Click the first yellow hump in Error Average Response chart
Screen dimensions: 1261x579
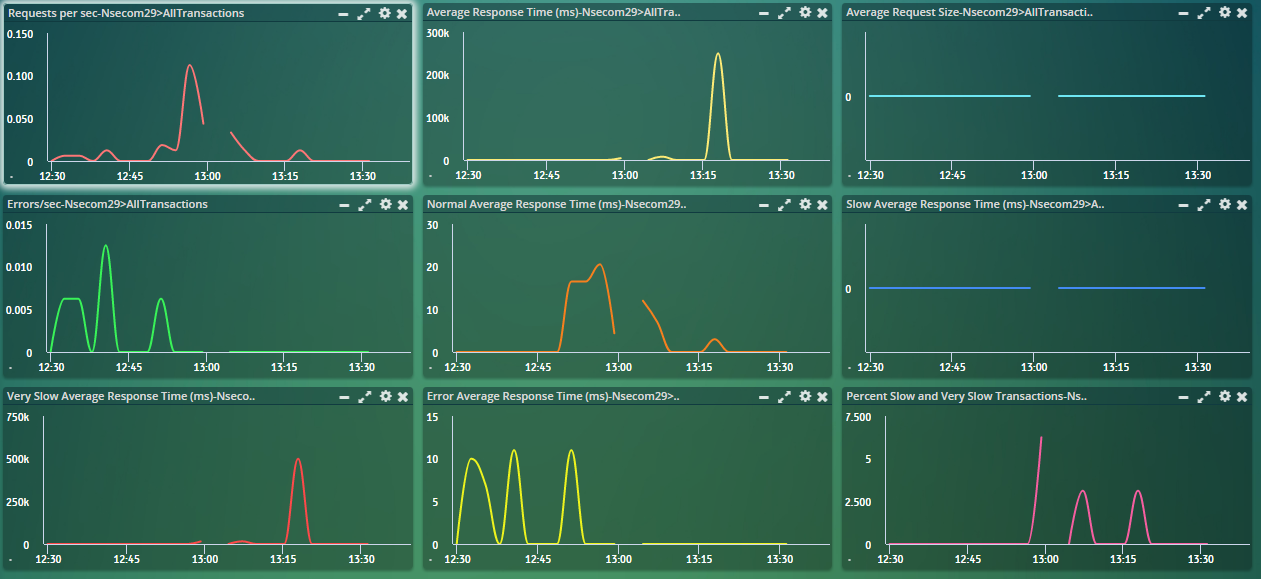(472, 461)
